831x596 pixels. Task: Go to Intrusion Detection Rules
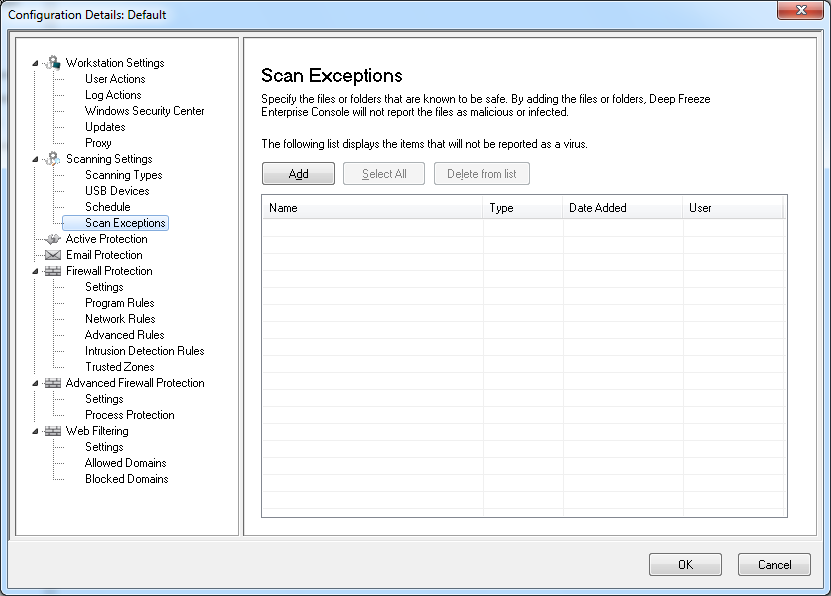coord(144,351)
